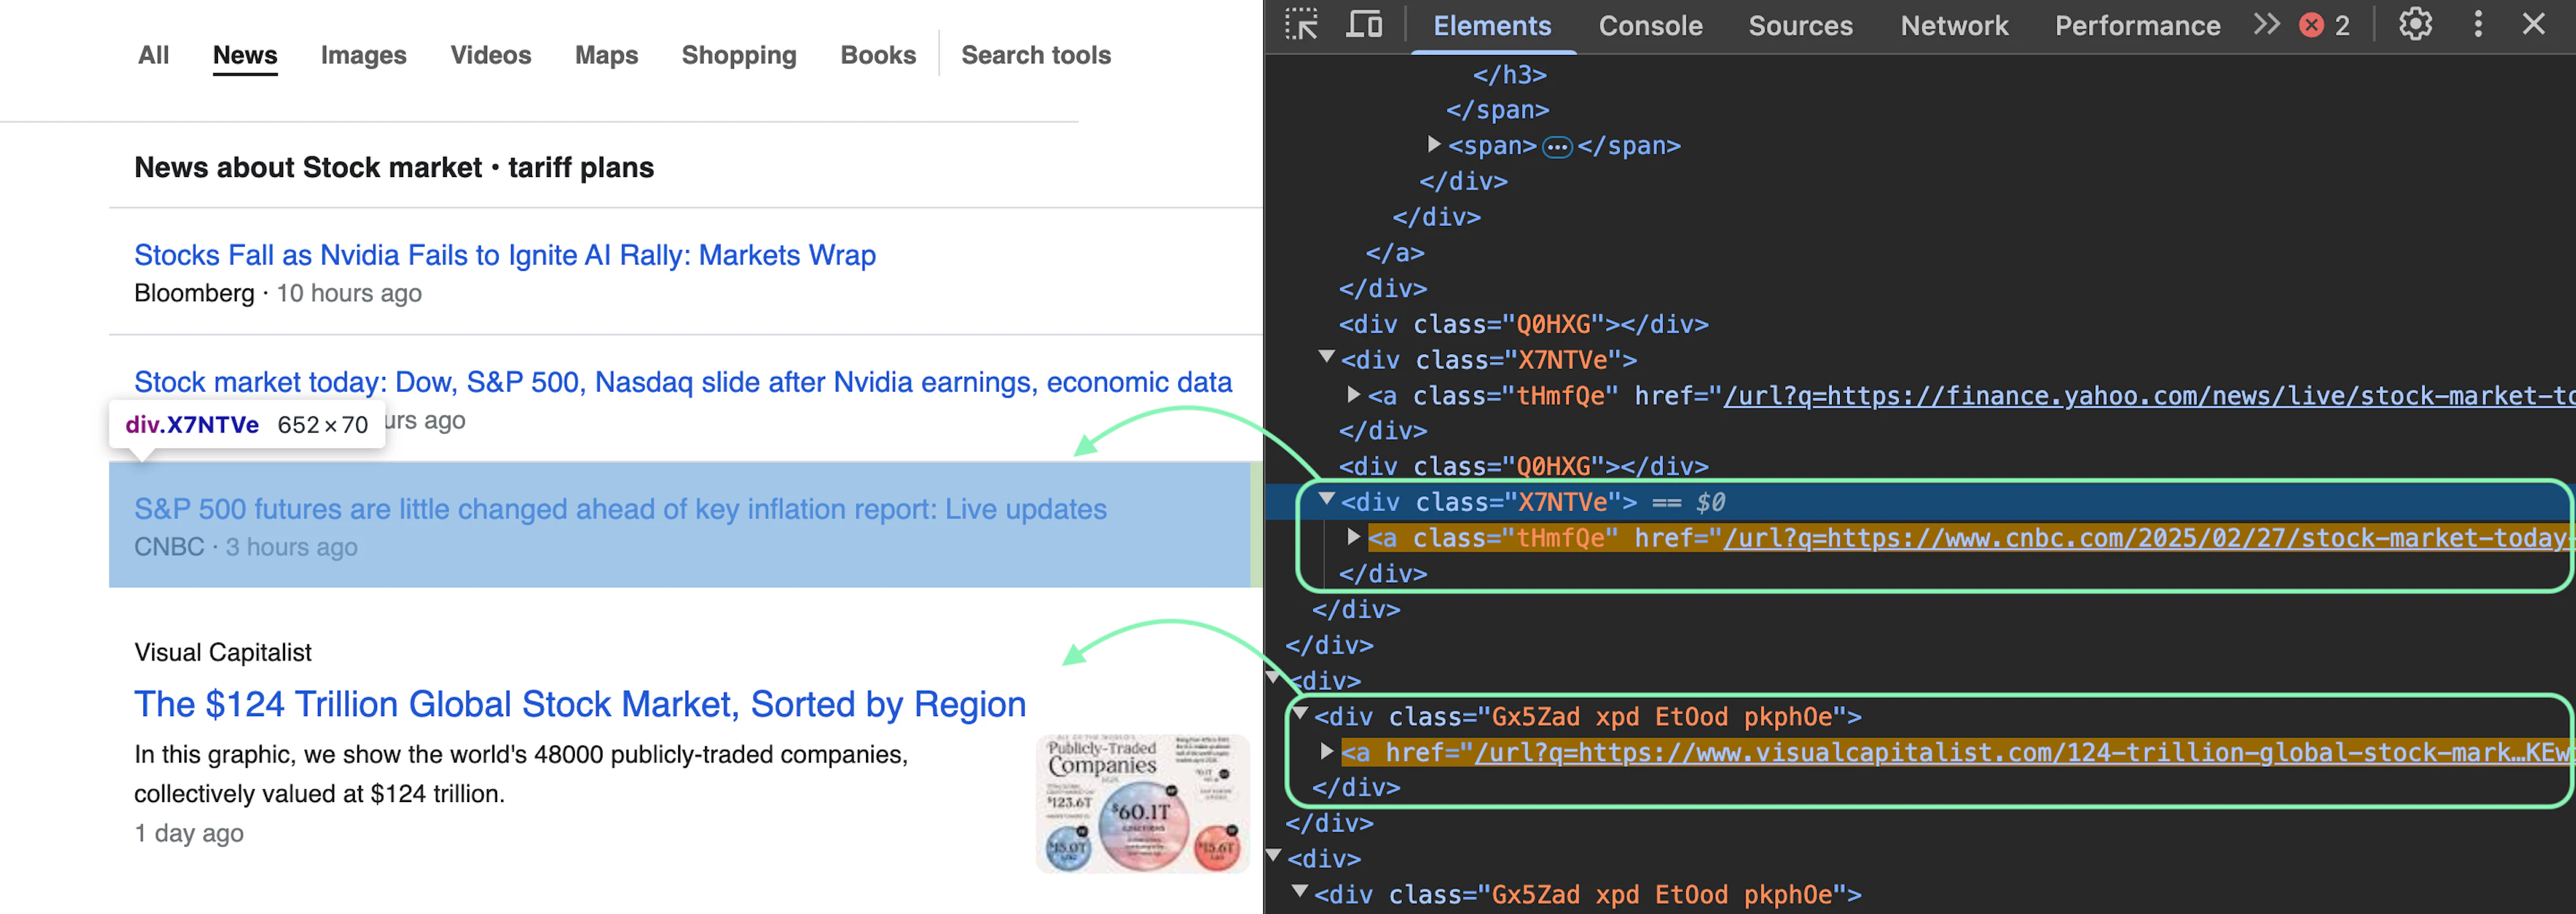Select the closing </a> tag line

(x=1395, y=253)
